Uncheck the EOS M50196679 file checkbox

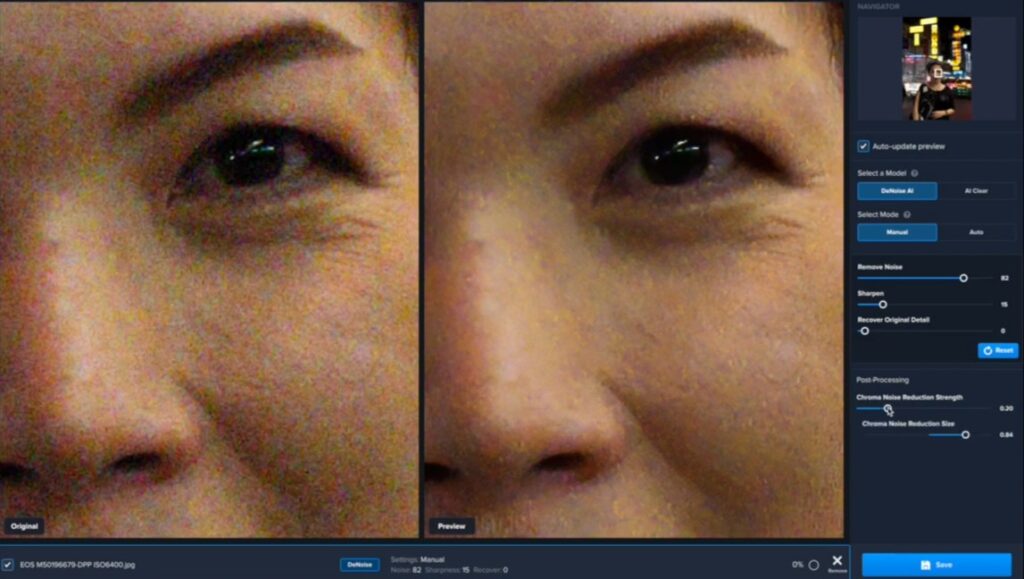click(8, 565)
